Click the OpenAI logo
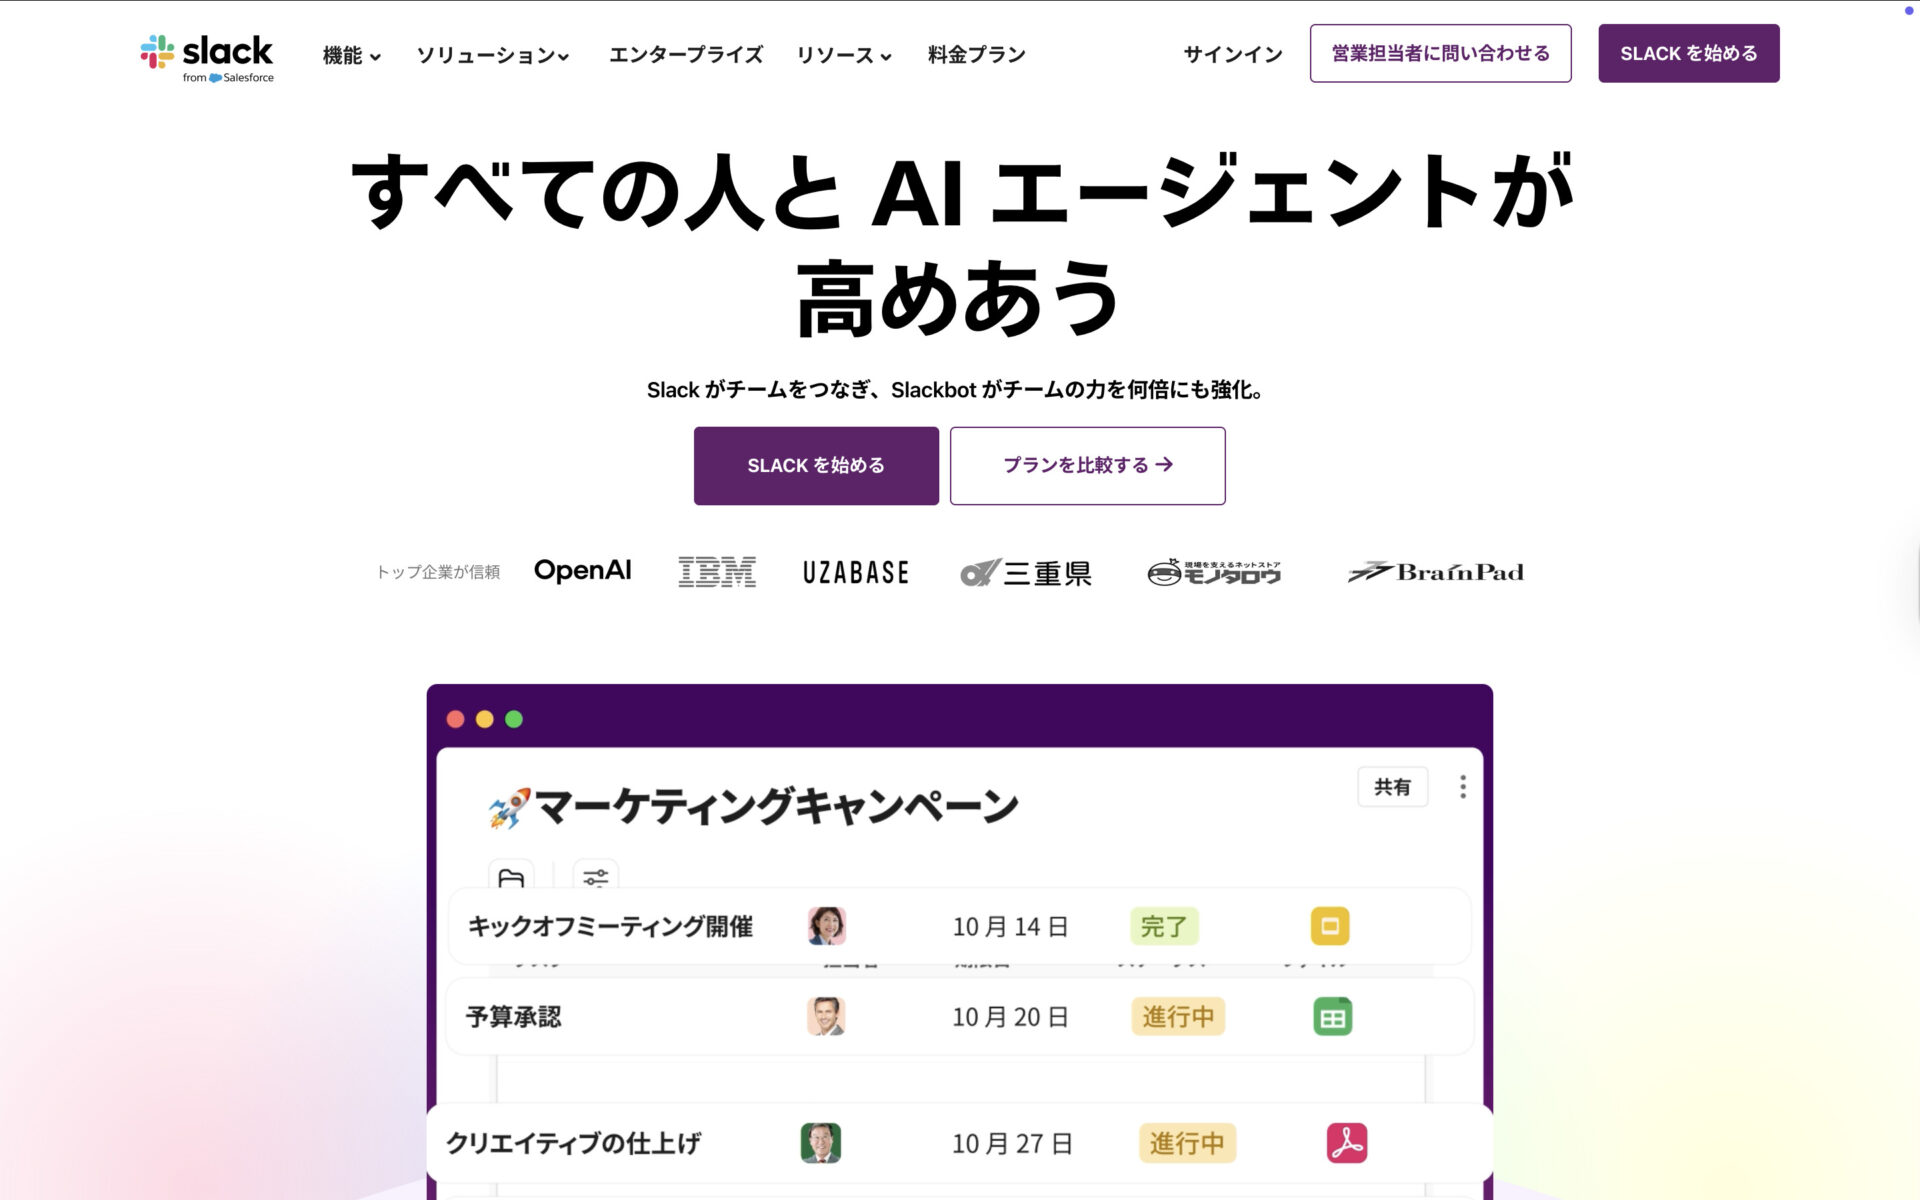Image resolution: width=1920 pixels, height=1200 pixels. (x=583, y=571)
